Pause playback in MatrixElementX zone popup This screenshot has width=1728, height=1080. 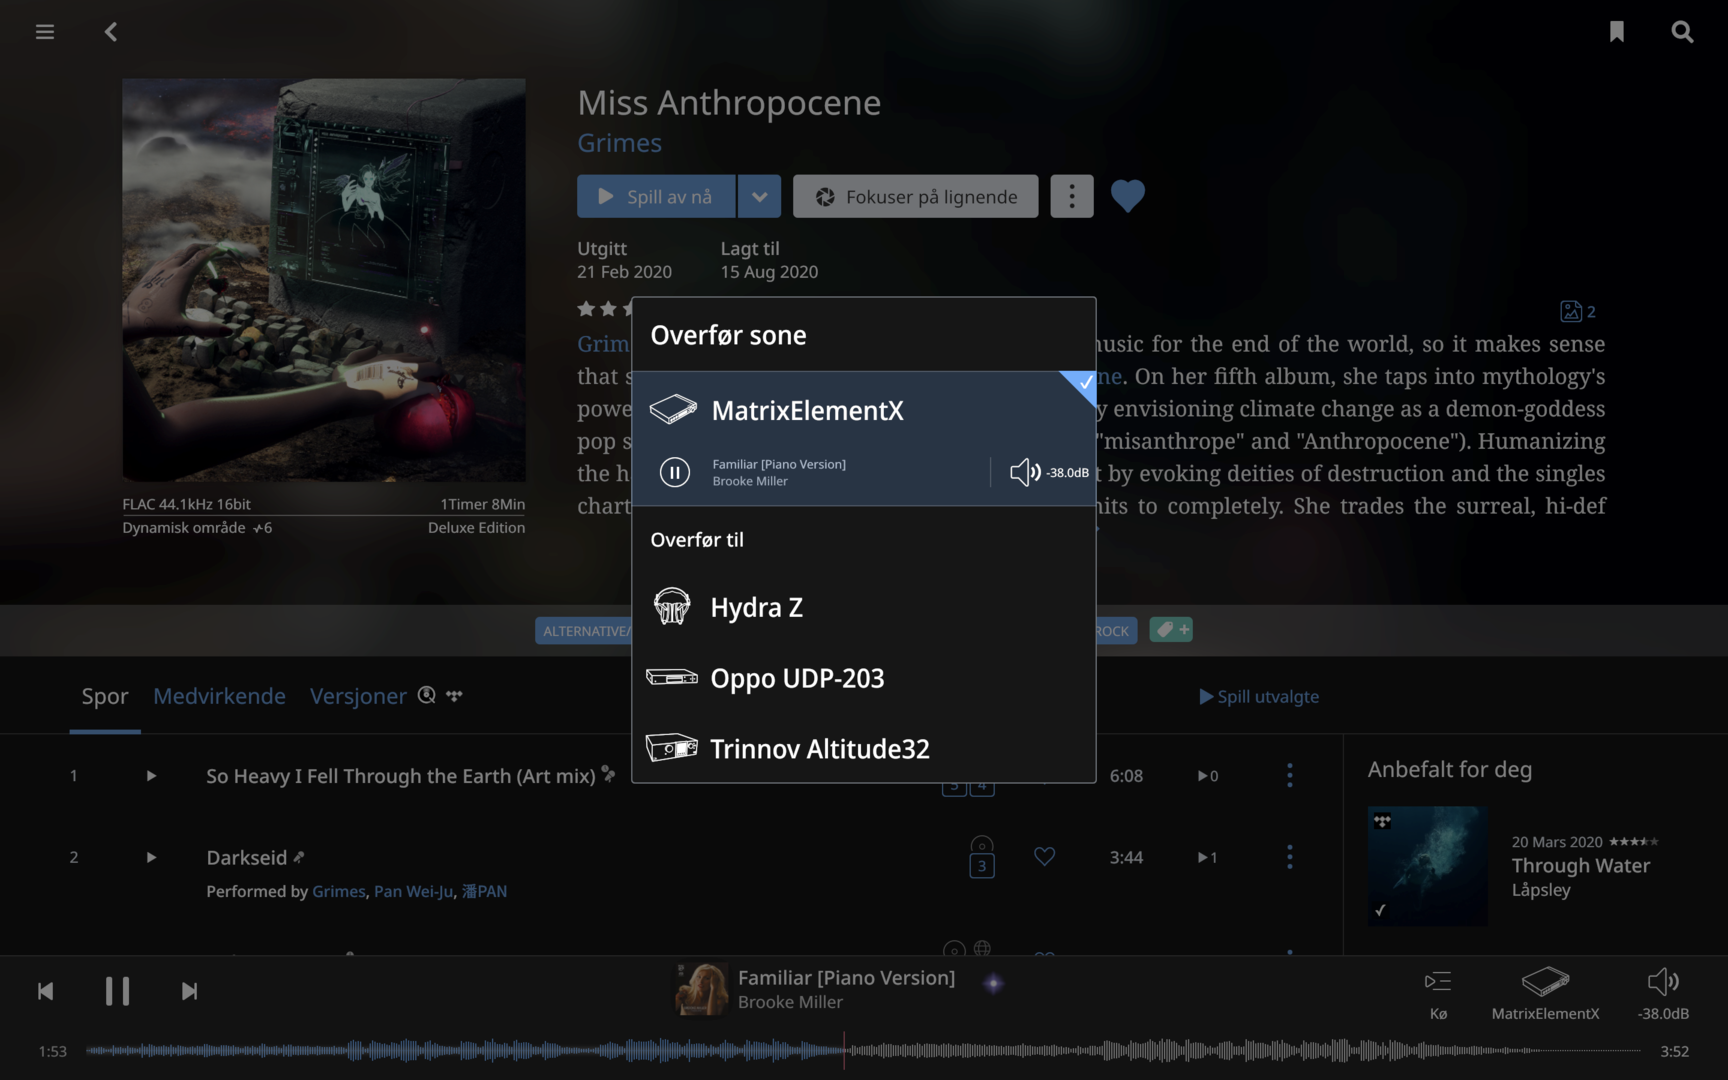point(675,472)
